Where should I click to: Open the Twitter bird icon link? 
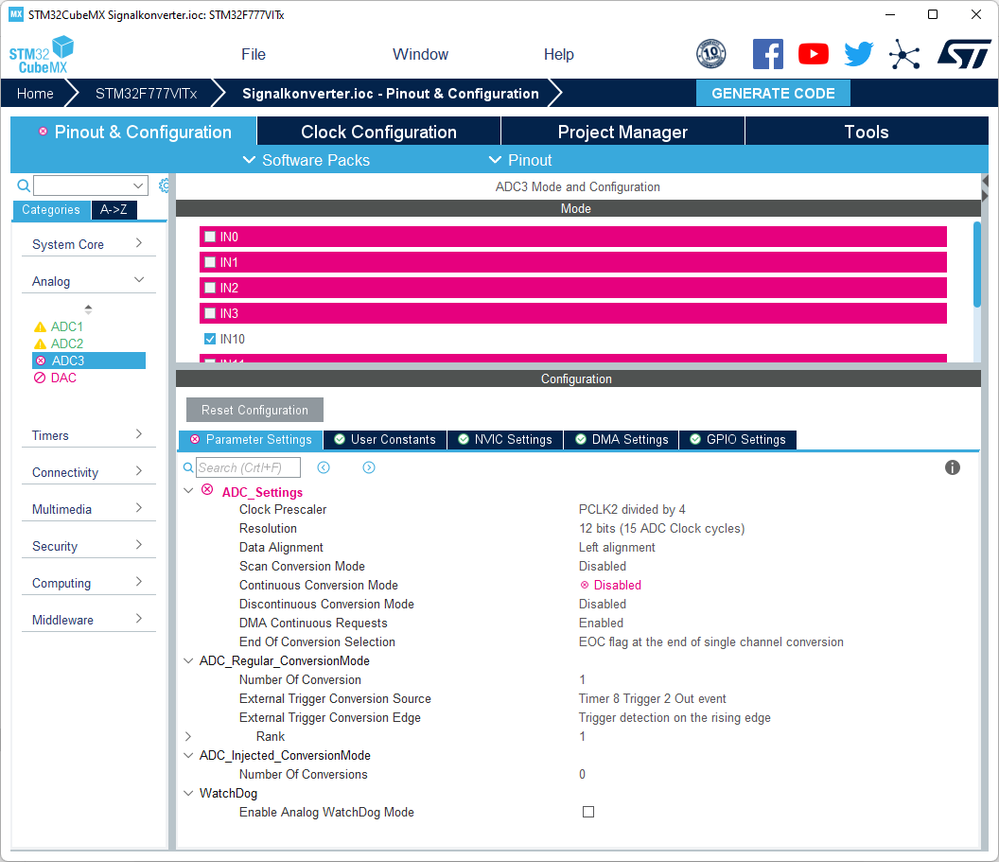(859, 54)
